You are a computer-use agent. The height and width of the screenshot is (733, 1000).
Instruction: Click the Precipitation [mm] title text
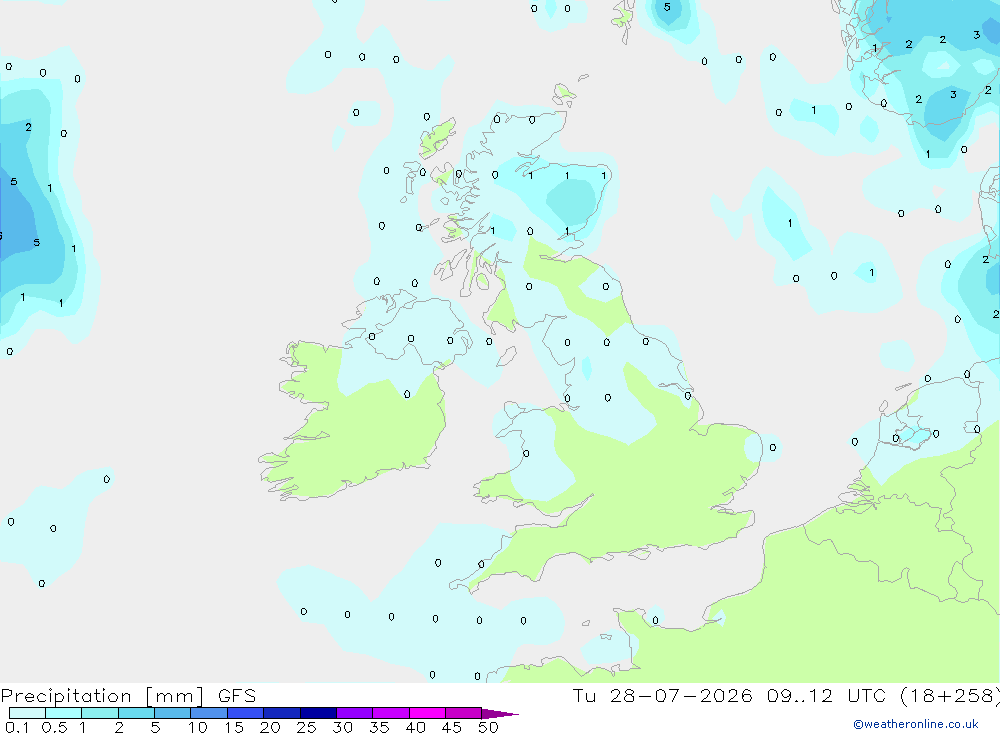(x=102, y=696)
